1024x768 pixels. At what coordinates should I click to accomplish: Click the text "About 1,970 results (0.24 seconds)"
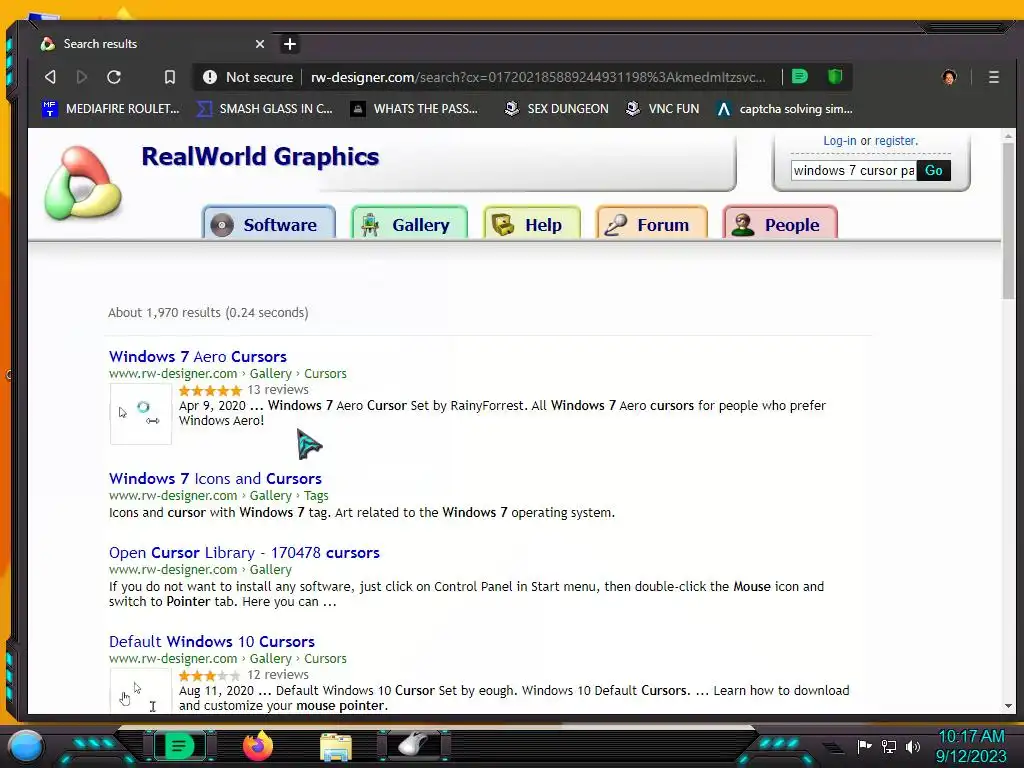208,313
